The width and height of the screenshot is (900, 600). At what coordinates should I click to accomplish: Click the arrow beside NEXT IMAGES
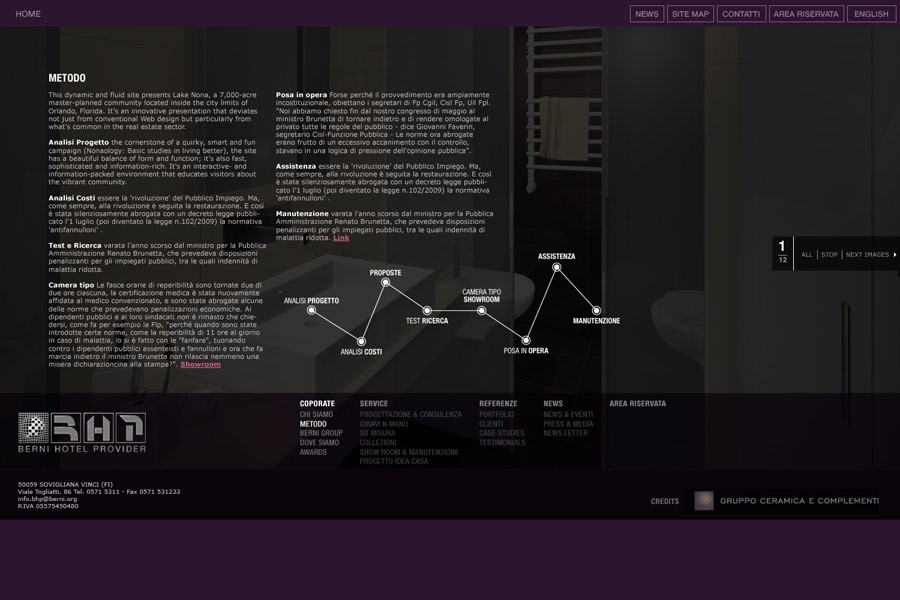(894, 254)
